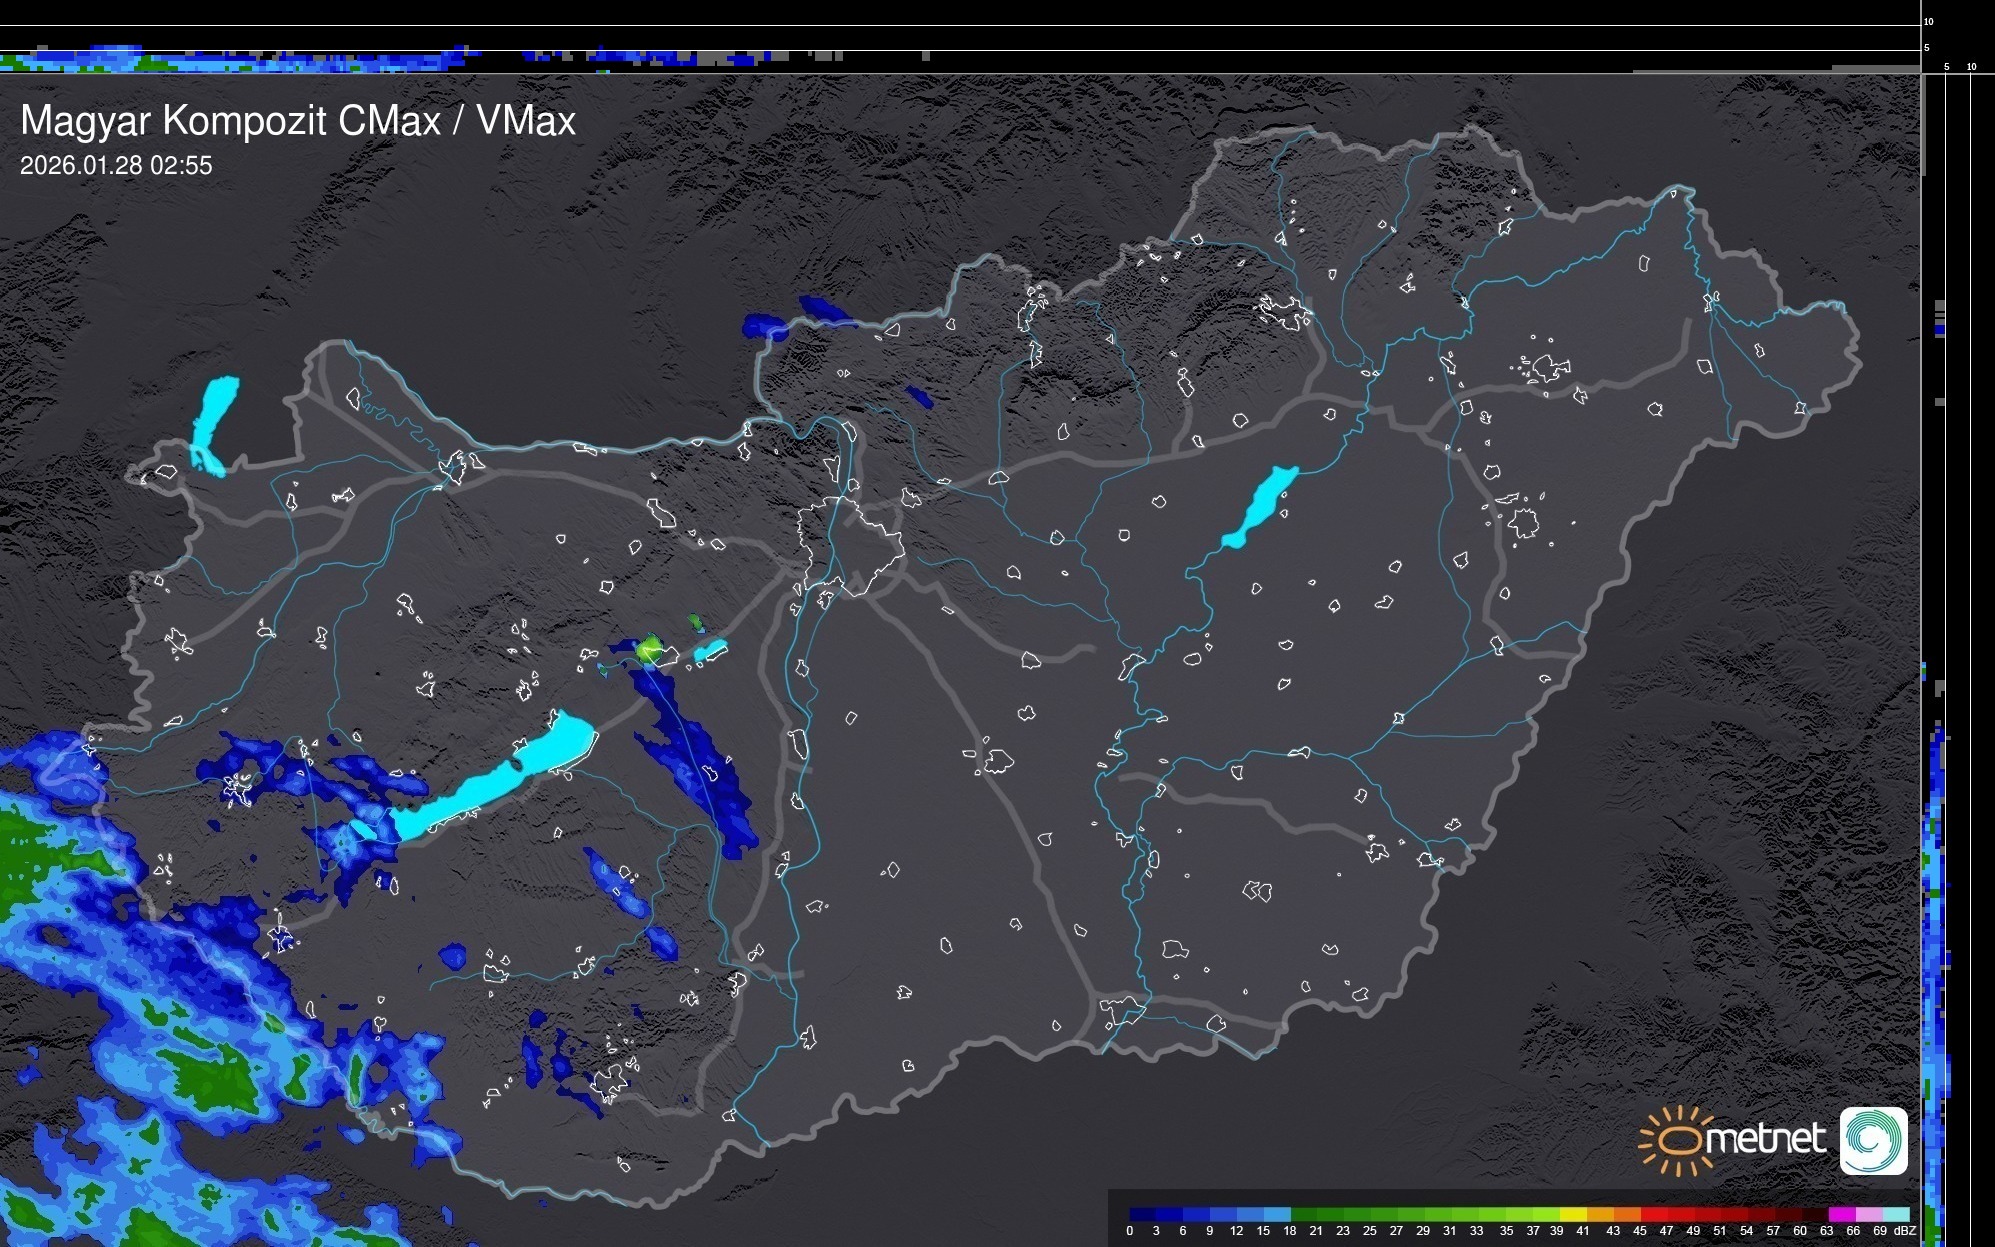1995x1247 pixels.
Task: Click the 18 label on the dBZ scale
Action: coord(1289,1231)
